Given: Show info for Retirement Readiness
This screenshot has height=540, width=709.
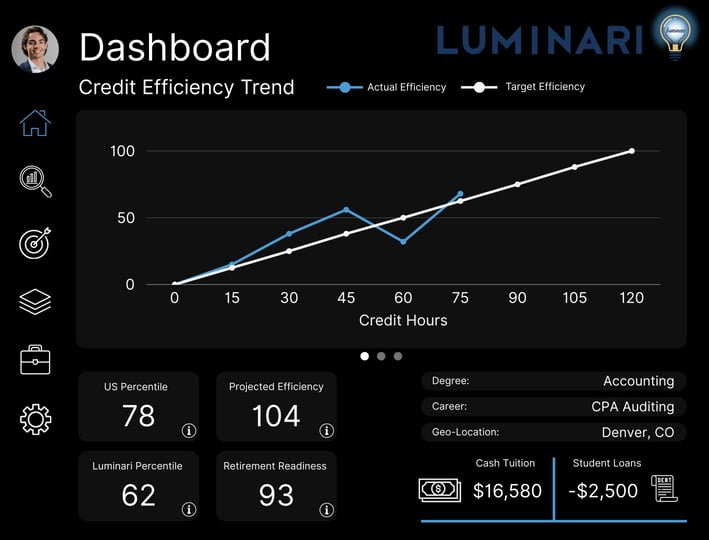Looking at the screenshot, I should click(326, 510).
